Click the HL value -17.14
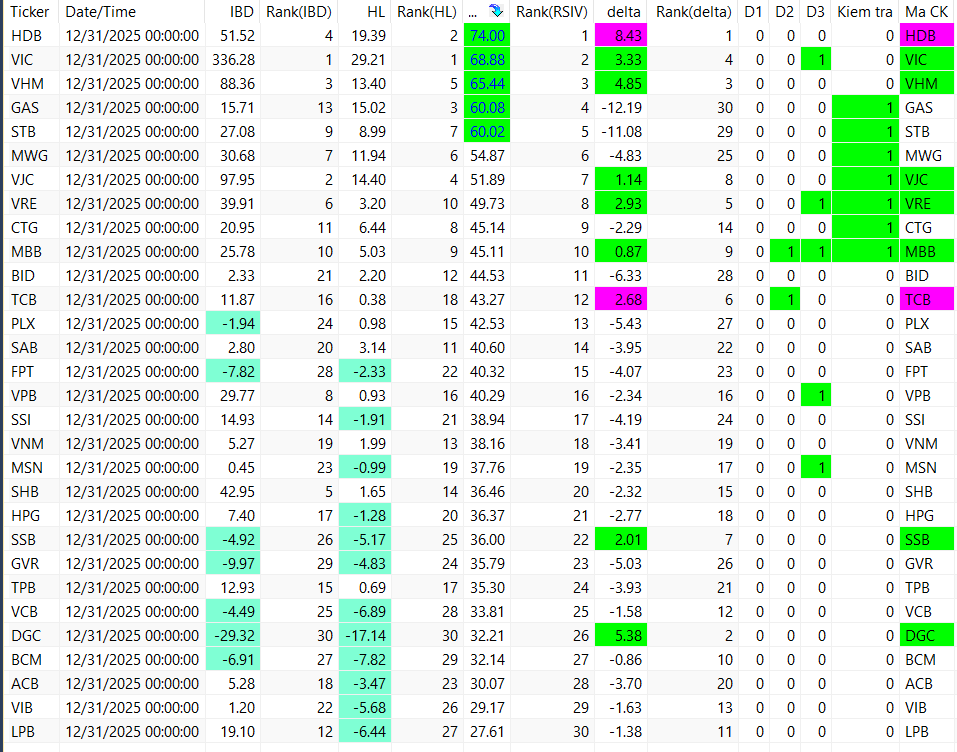 (365, 635)
